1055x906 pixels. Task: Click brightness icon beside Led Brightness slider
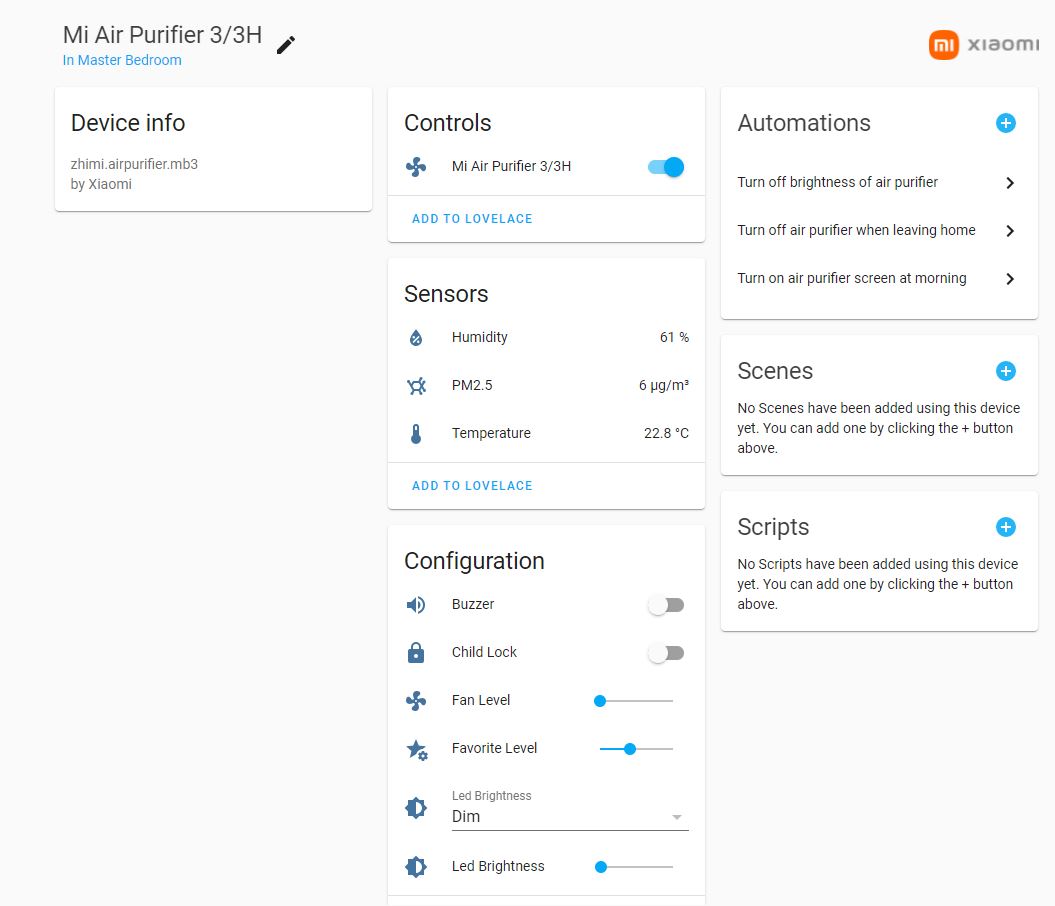[416, 866]
